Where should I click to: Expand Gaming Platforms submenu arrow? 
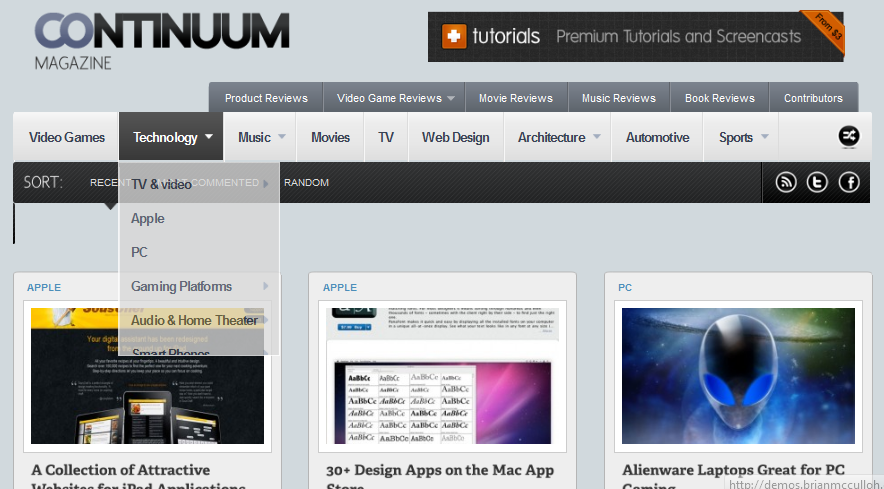pos(266,286)
